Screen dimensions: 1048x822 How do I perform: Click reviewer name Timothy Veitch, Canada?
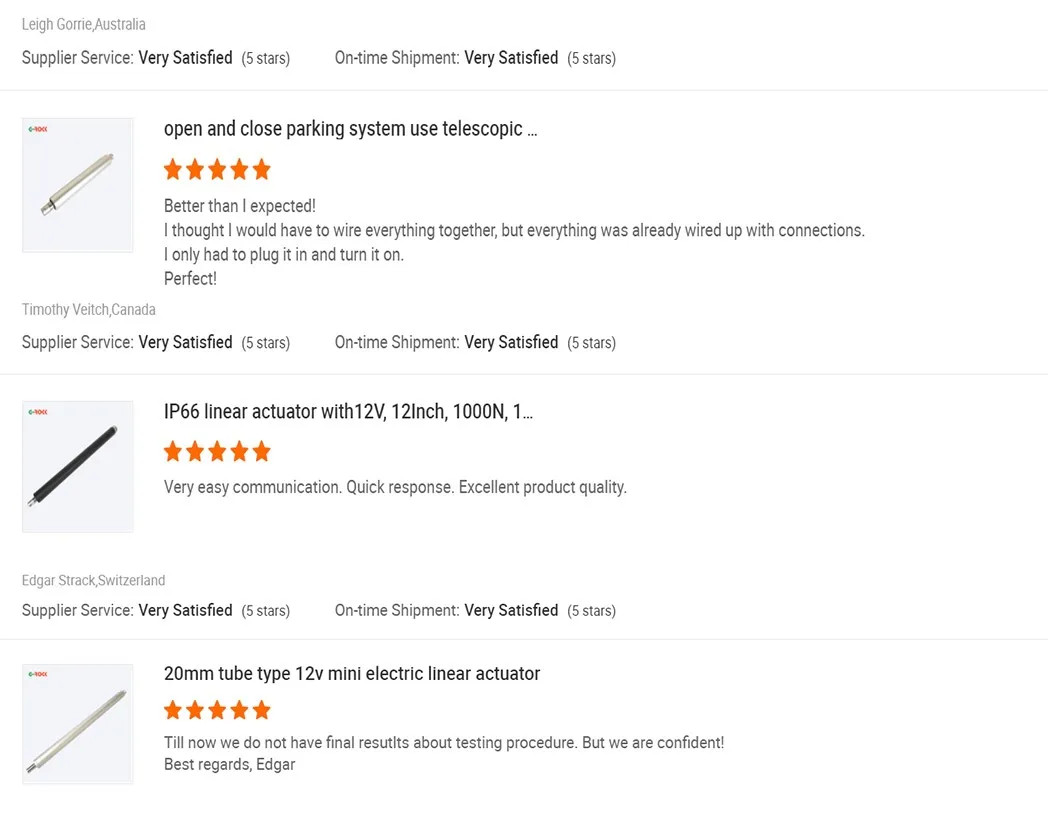point(89,310)
